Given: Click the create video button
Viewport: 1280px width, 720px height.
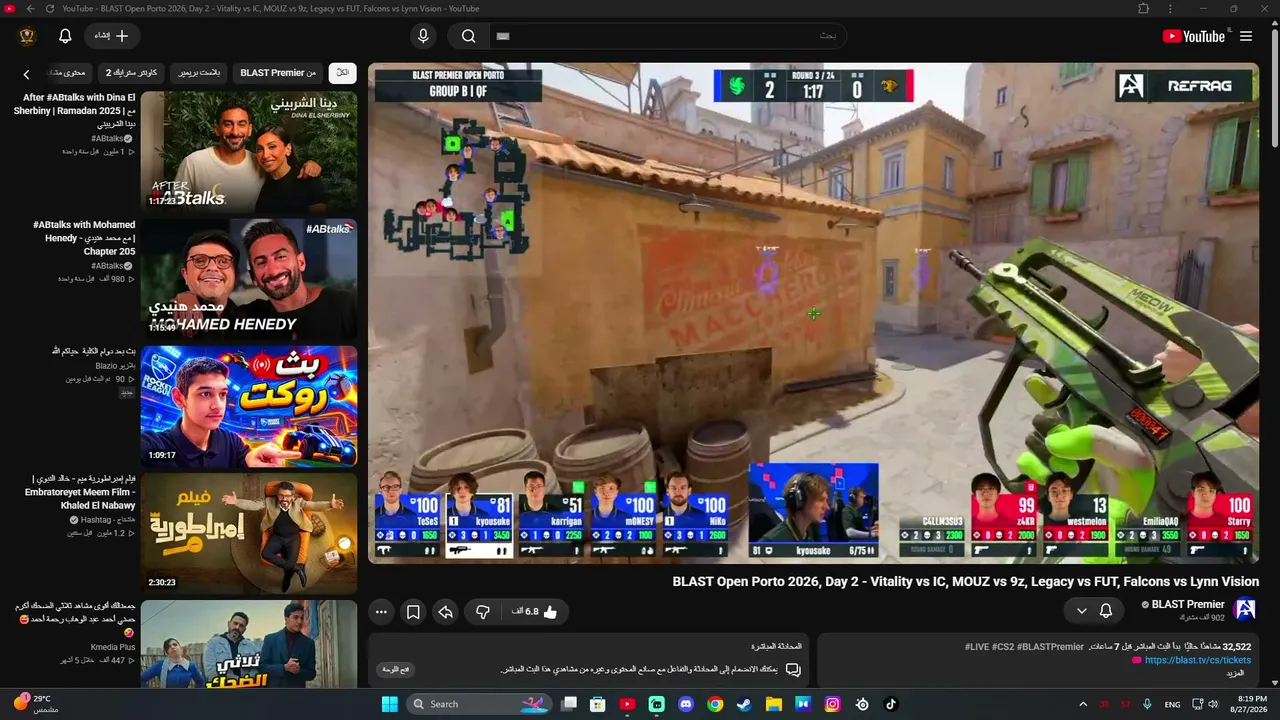Looking at the screenshot, I should (x=112, y=36).
